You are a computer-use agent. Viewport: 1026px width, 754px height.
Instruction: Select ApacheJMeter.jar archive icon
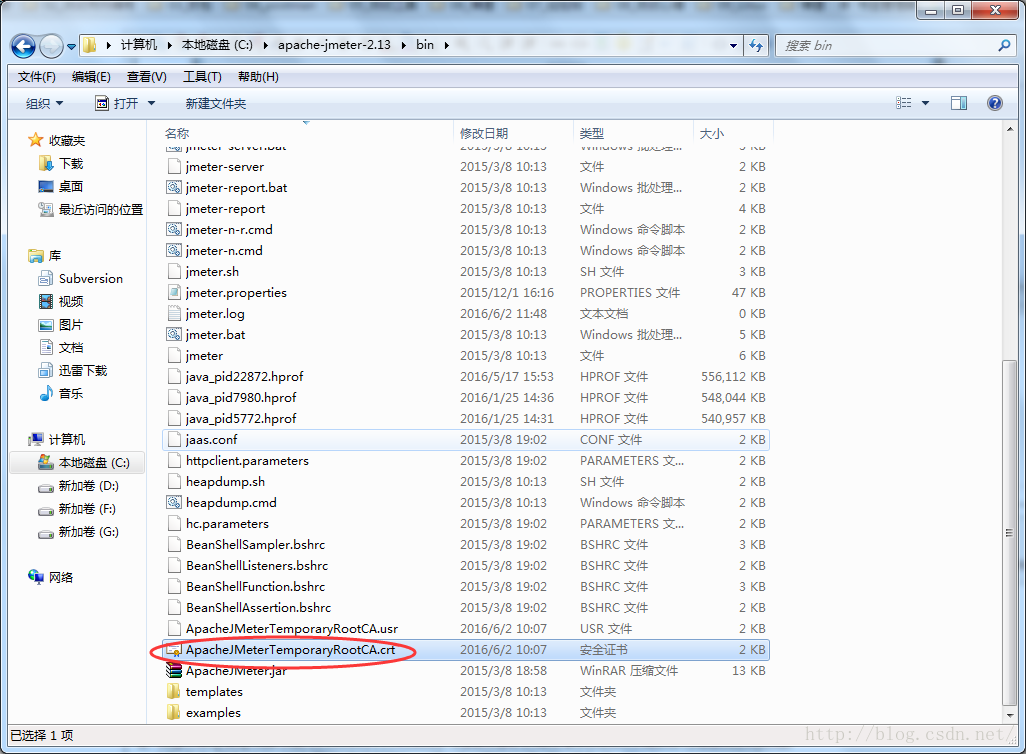coord(173,670)
